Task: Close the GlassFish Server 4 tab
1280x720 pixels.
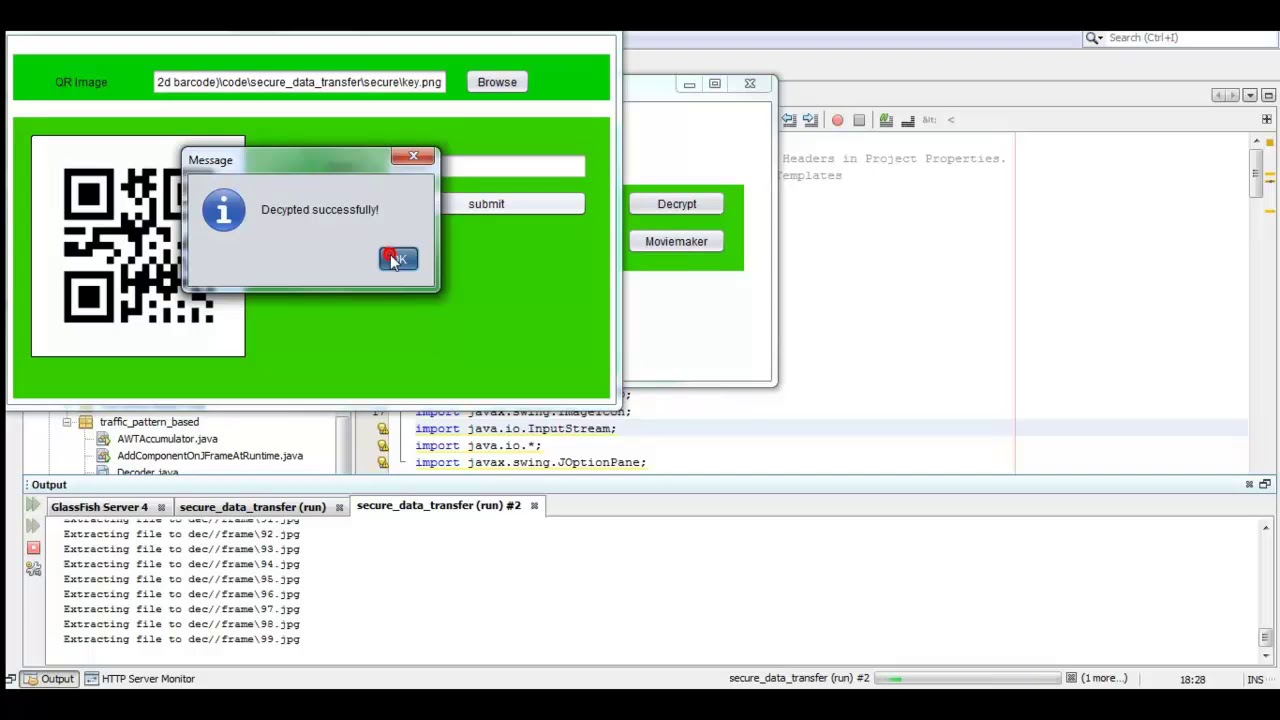Action: pos(161,507)
